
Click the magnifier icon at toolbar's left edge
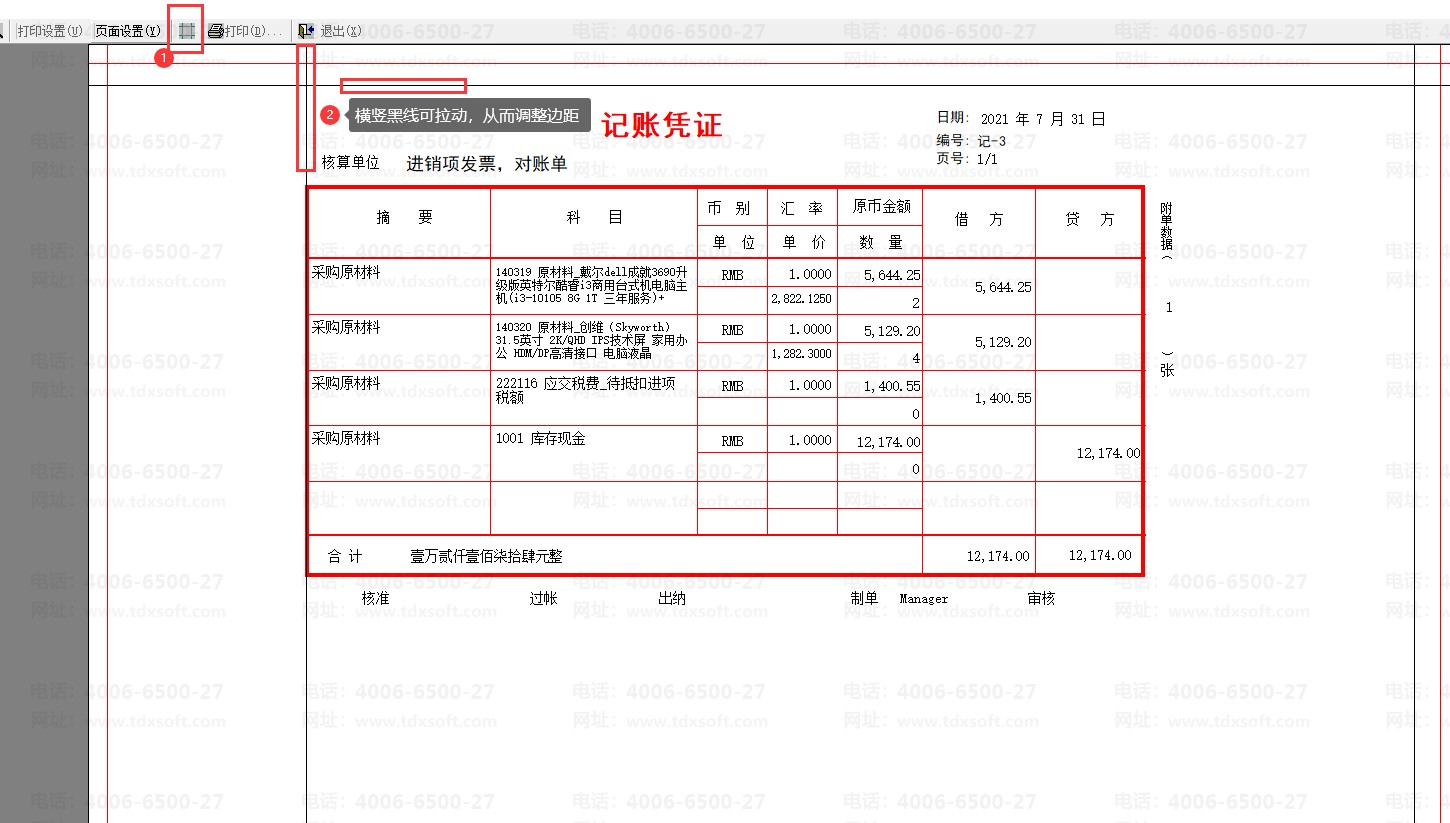pyautogui.click(x=3, y=31)
